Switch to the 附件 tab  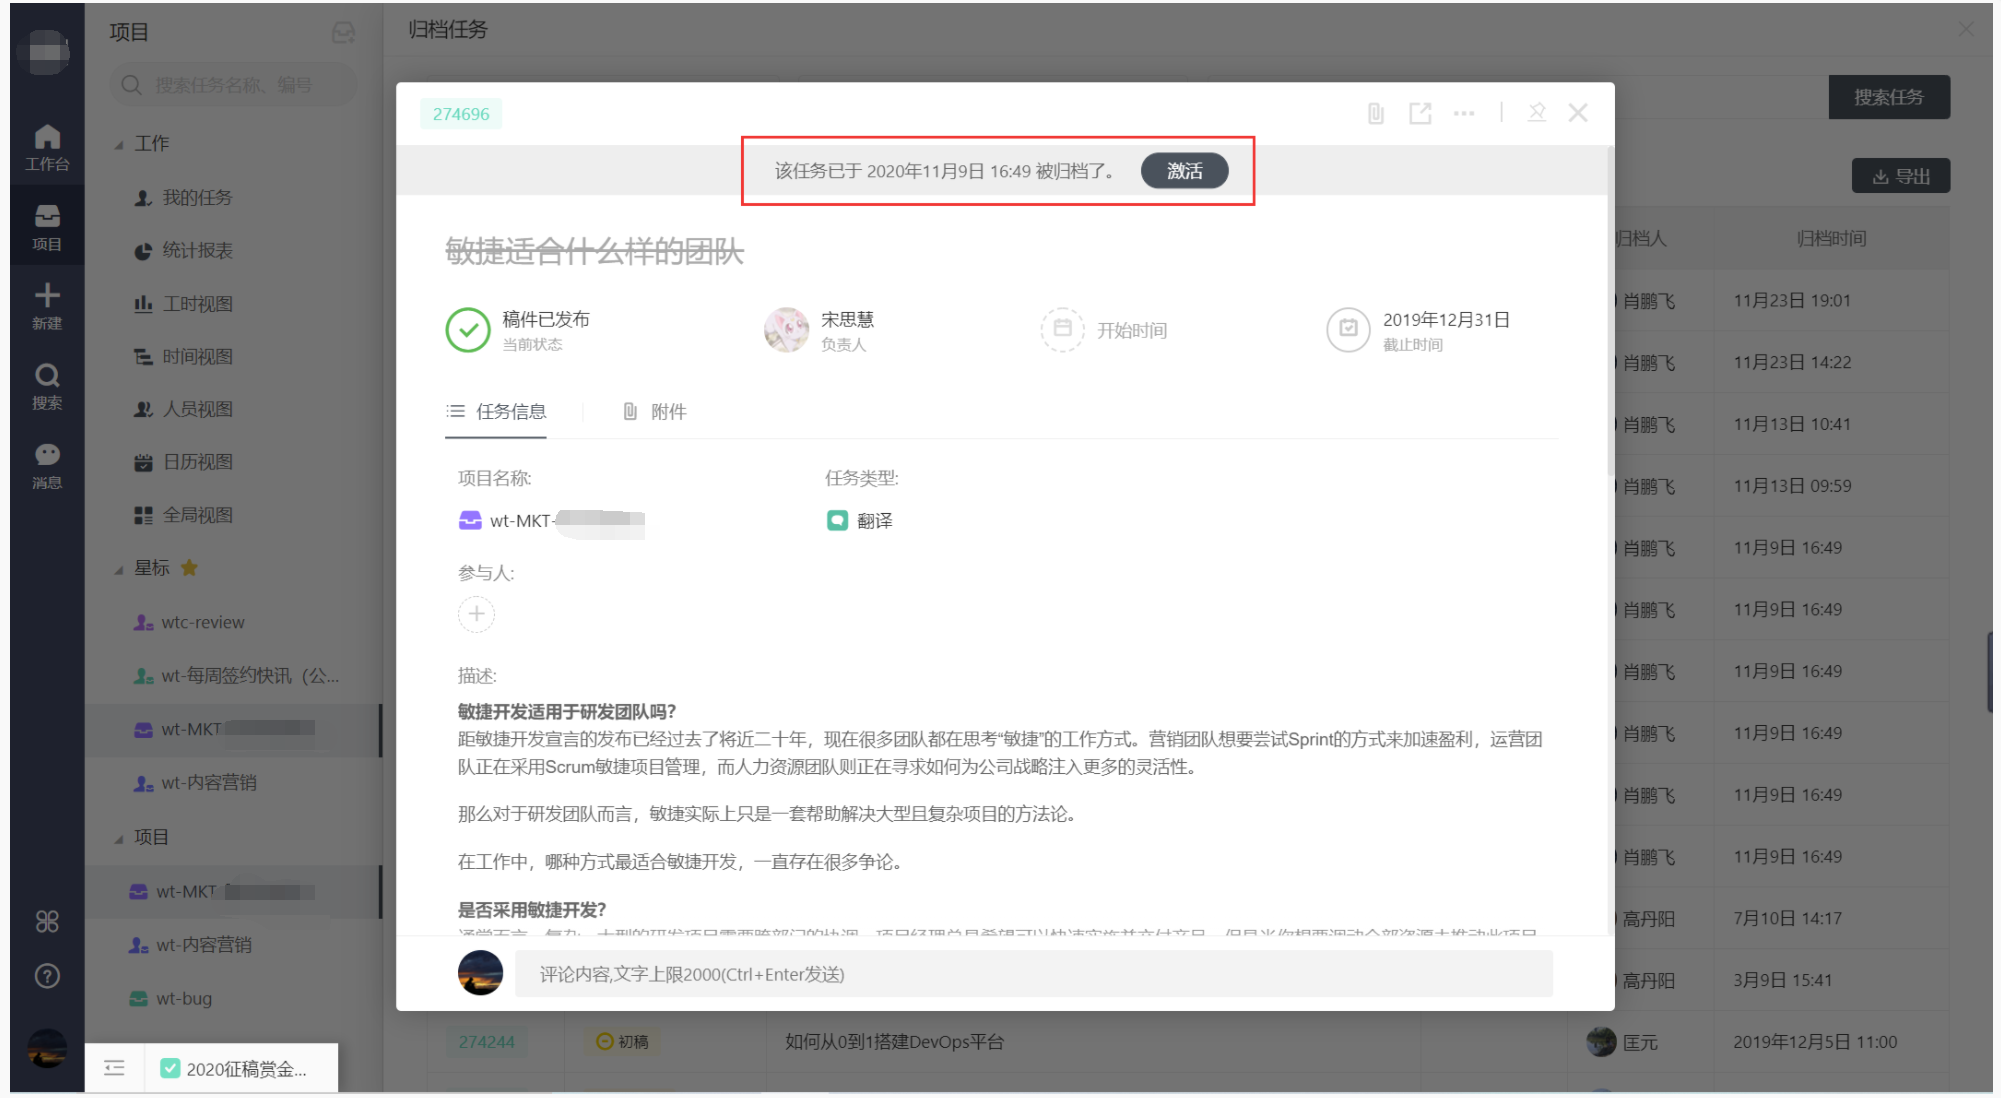(655, 412)
